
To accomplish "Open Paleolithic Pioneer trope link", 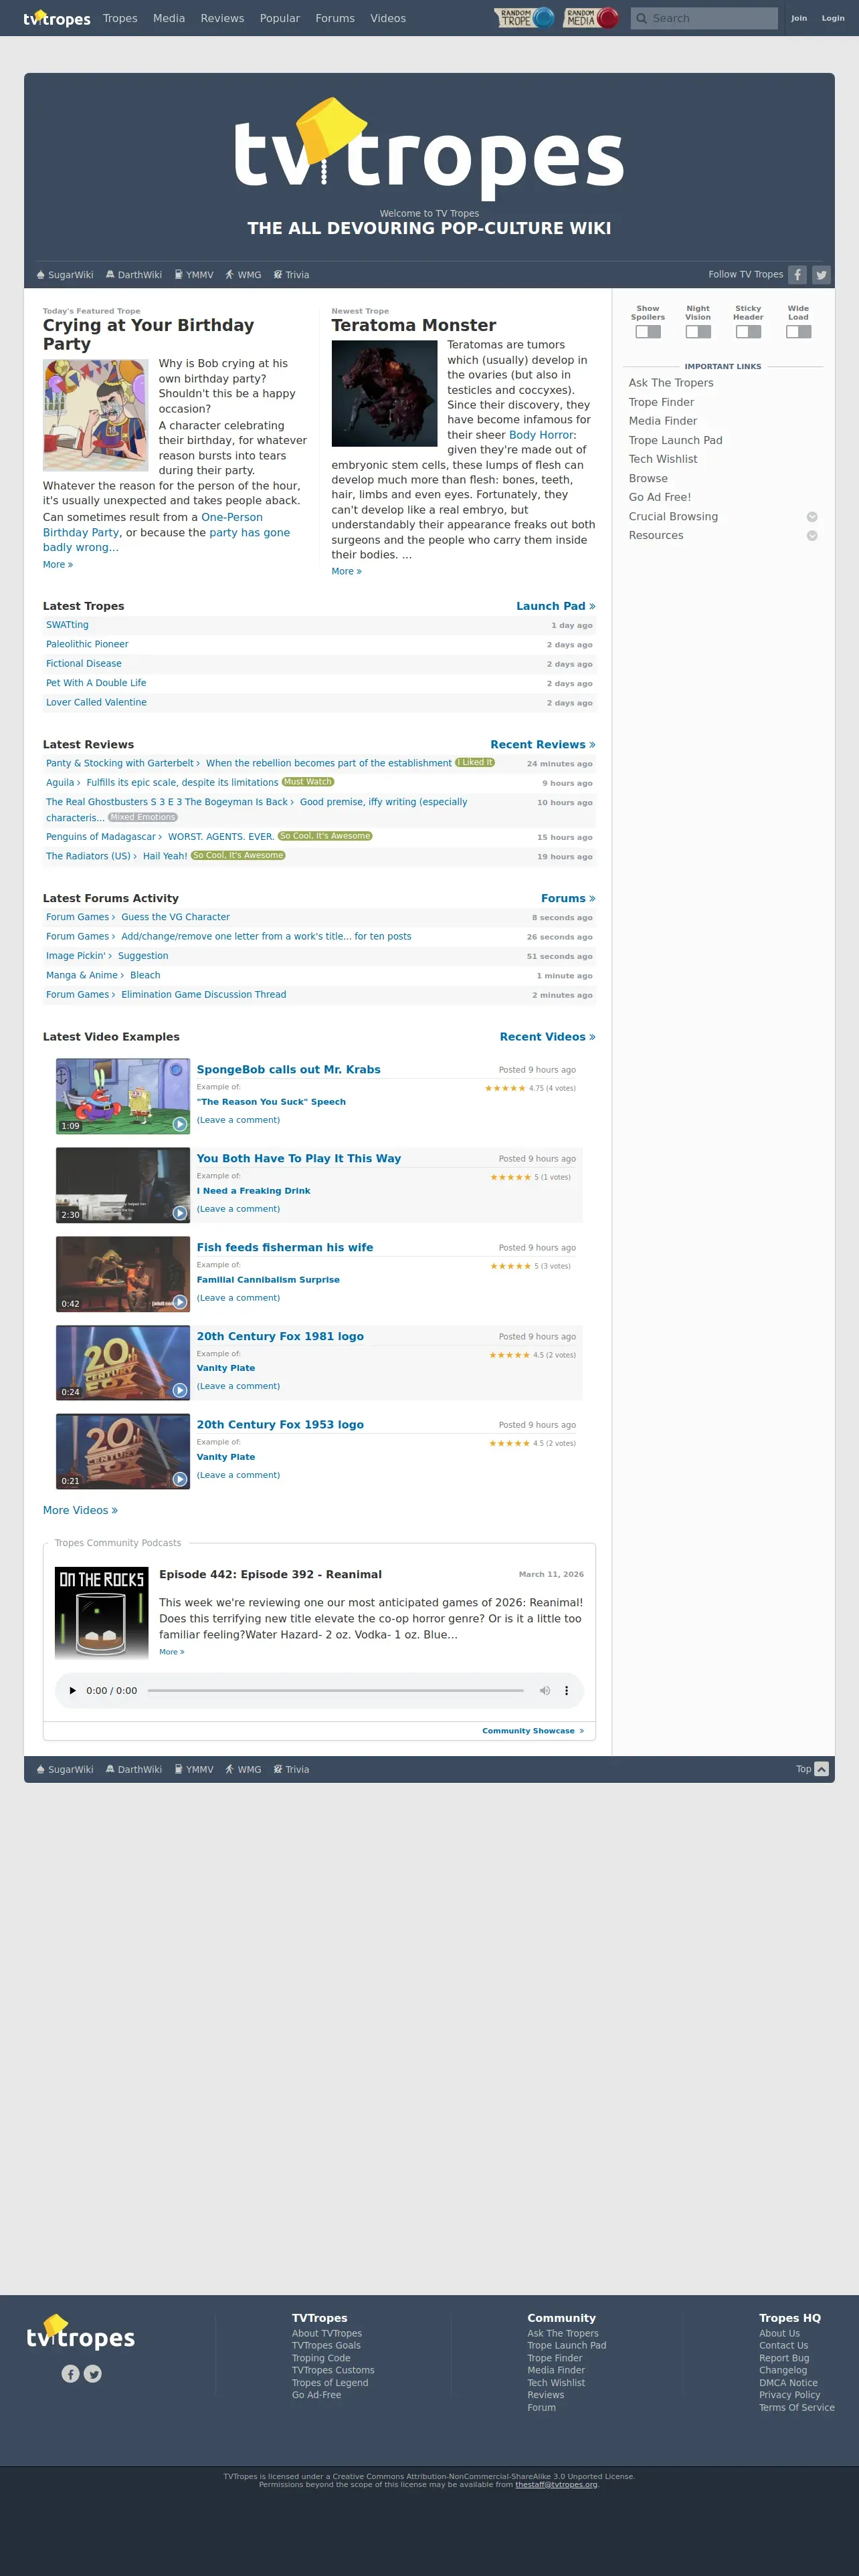I will tap(87, 644).
